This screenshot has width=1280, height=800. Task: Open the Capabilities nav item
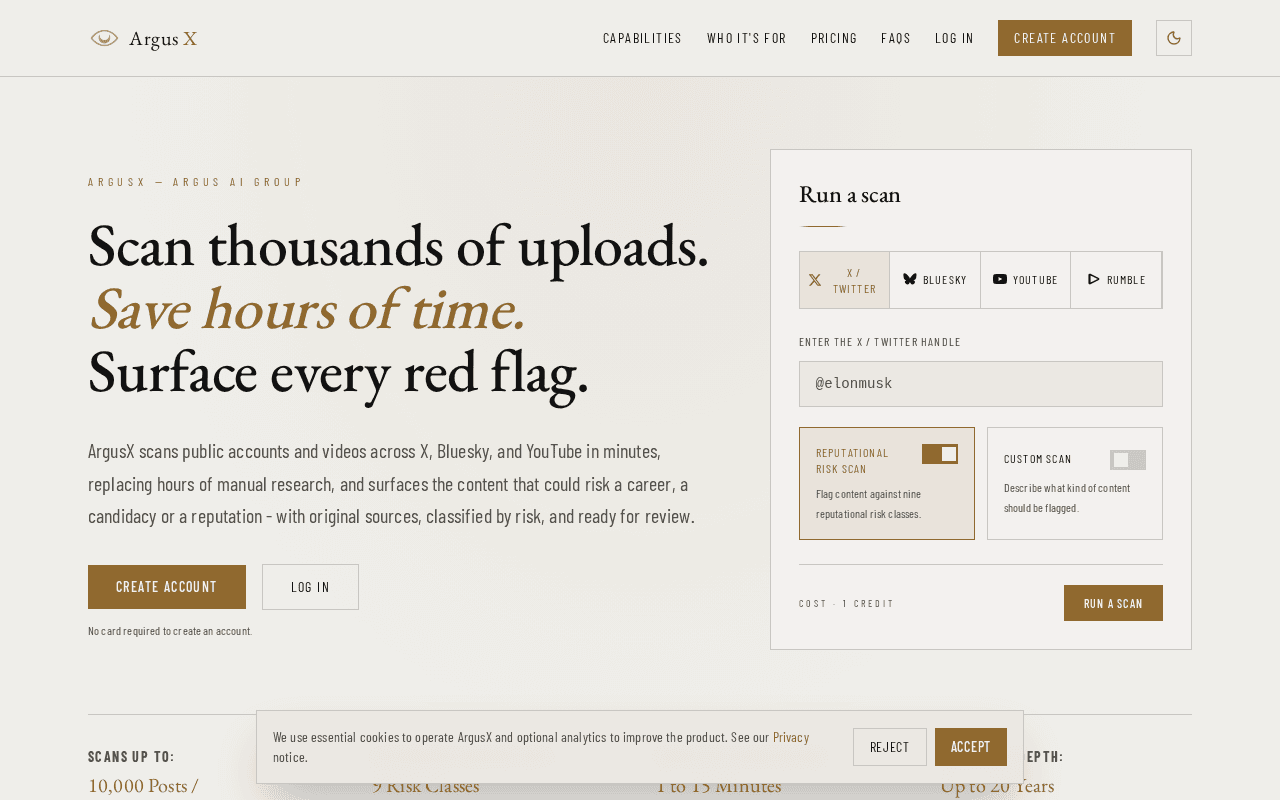pyautogui.click(x=642, y=38)
